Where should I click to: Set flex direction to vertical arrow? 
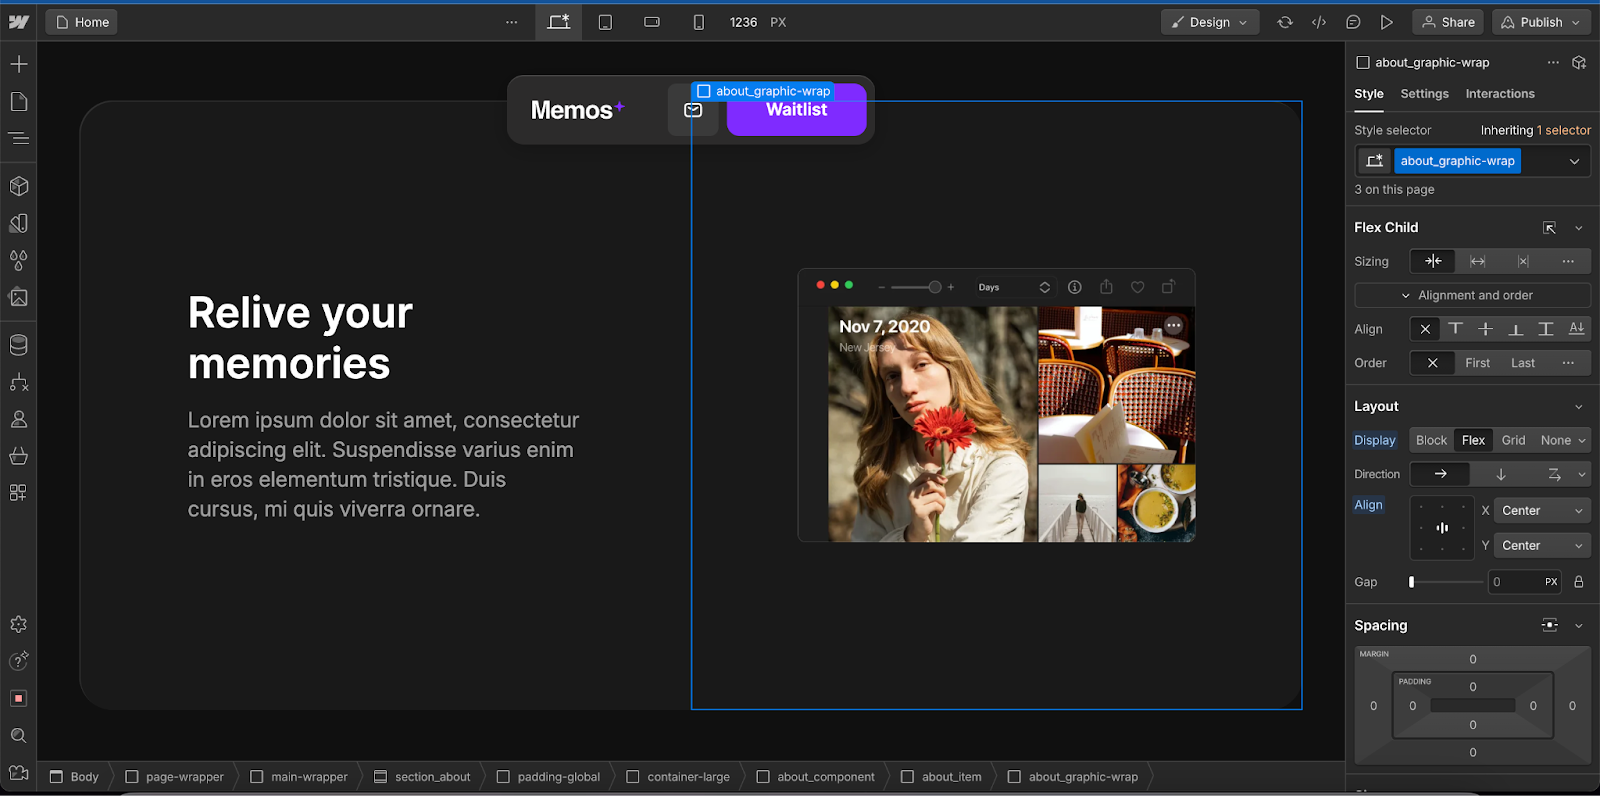1500,474
